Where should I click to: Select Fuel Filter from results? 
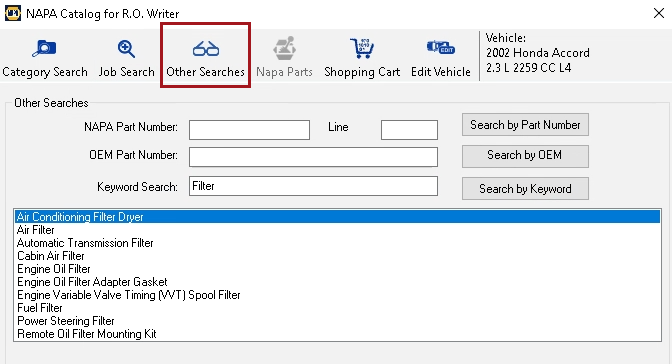pyautogui.click(x=337, y=308)
